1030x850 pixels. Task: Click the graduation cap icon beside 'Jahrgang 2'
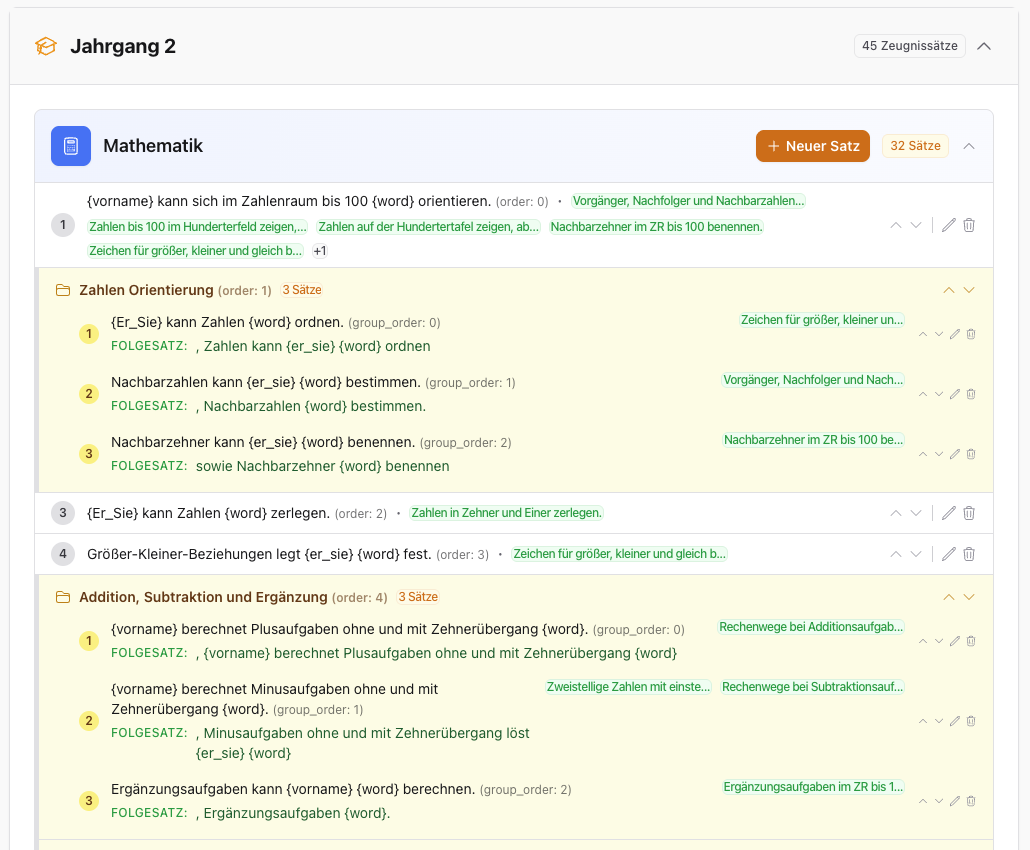[x=46, y=45]
